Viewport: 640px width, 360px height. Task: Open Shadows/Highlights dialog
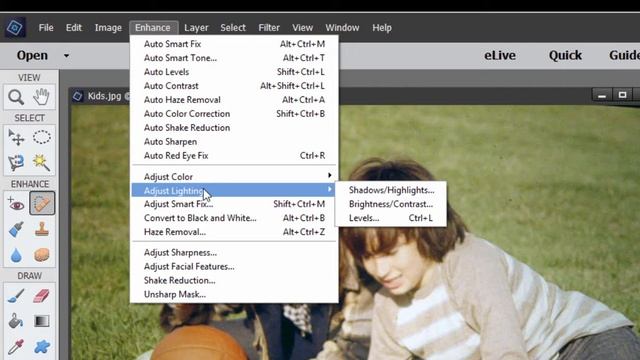391,190
